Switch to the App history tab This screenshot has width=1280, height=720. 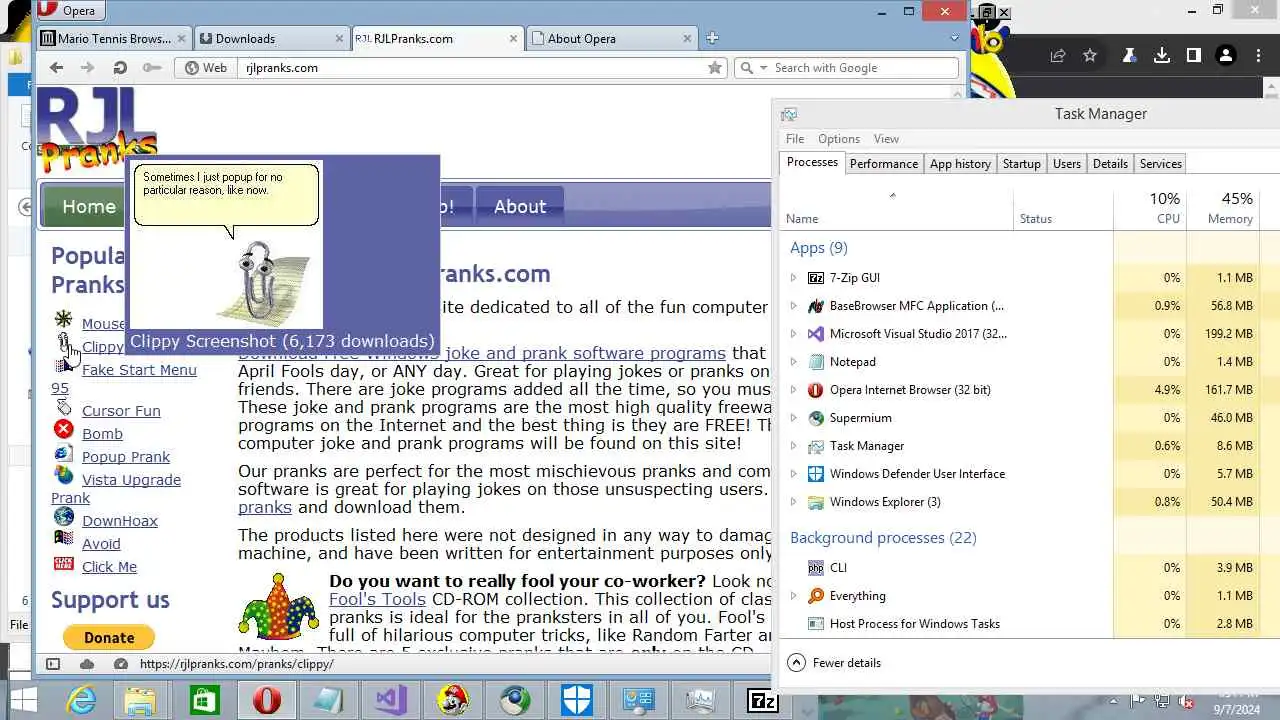pyautogui.click(x=960, y=164)
